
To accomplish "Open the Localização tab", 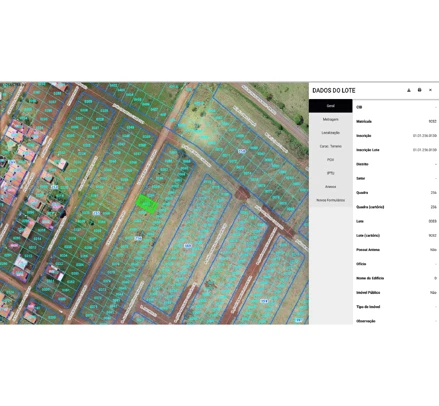I will click(330, 133).
